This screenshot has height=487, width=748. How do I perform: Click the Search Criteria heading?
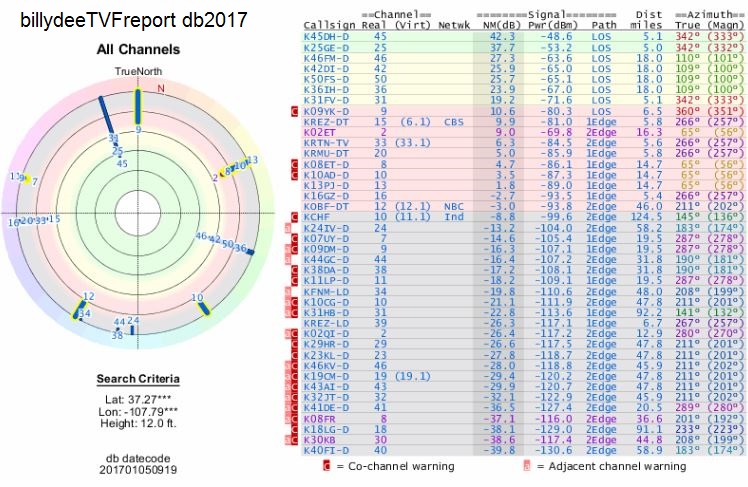[138, 379]
